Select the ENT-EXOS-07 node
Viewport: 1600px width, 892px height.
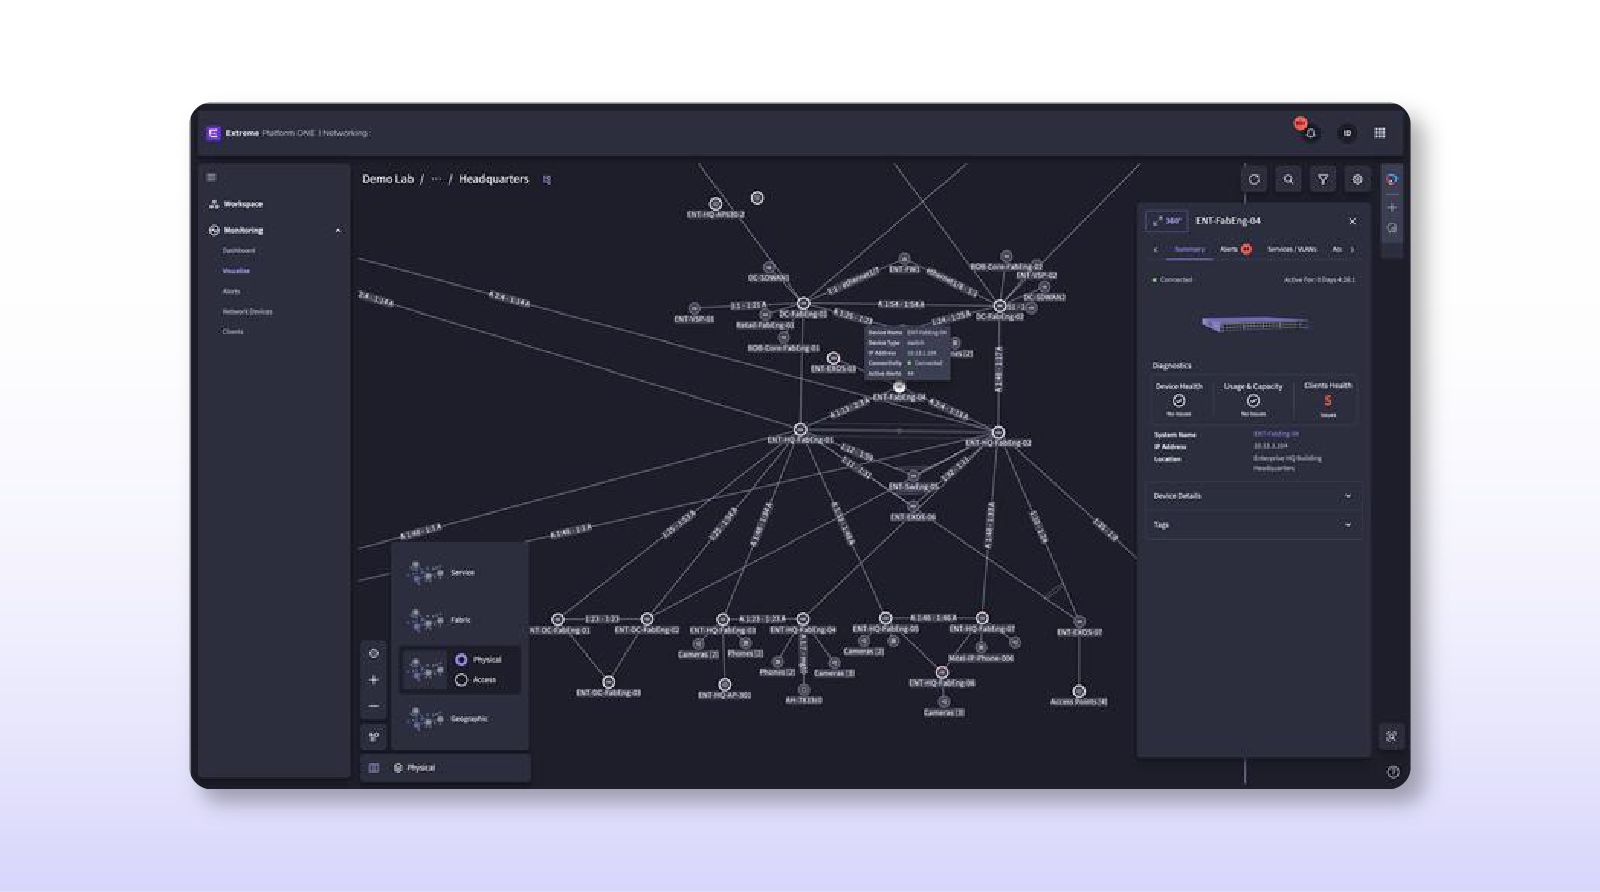pyautogui.click(x=1079, y=621)
